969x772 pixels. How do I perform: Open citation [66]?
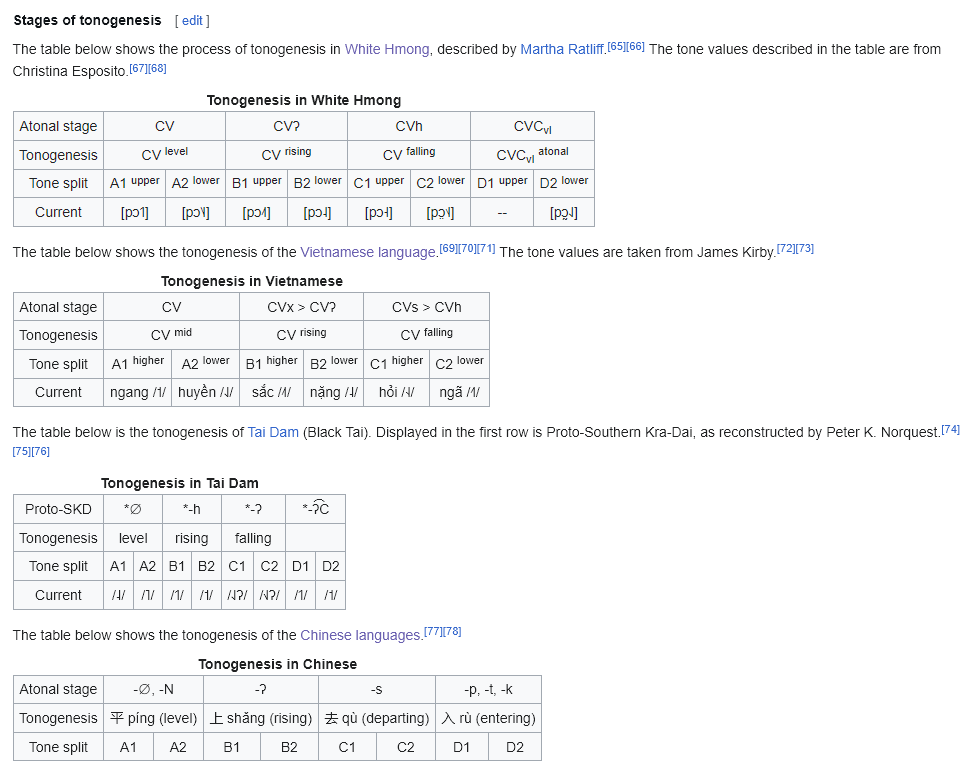[x=635, y=46]
